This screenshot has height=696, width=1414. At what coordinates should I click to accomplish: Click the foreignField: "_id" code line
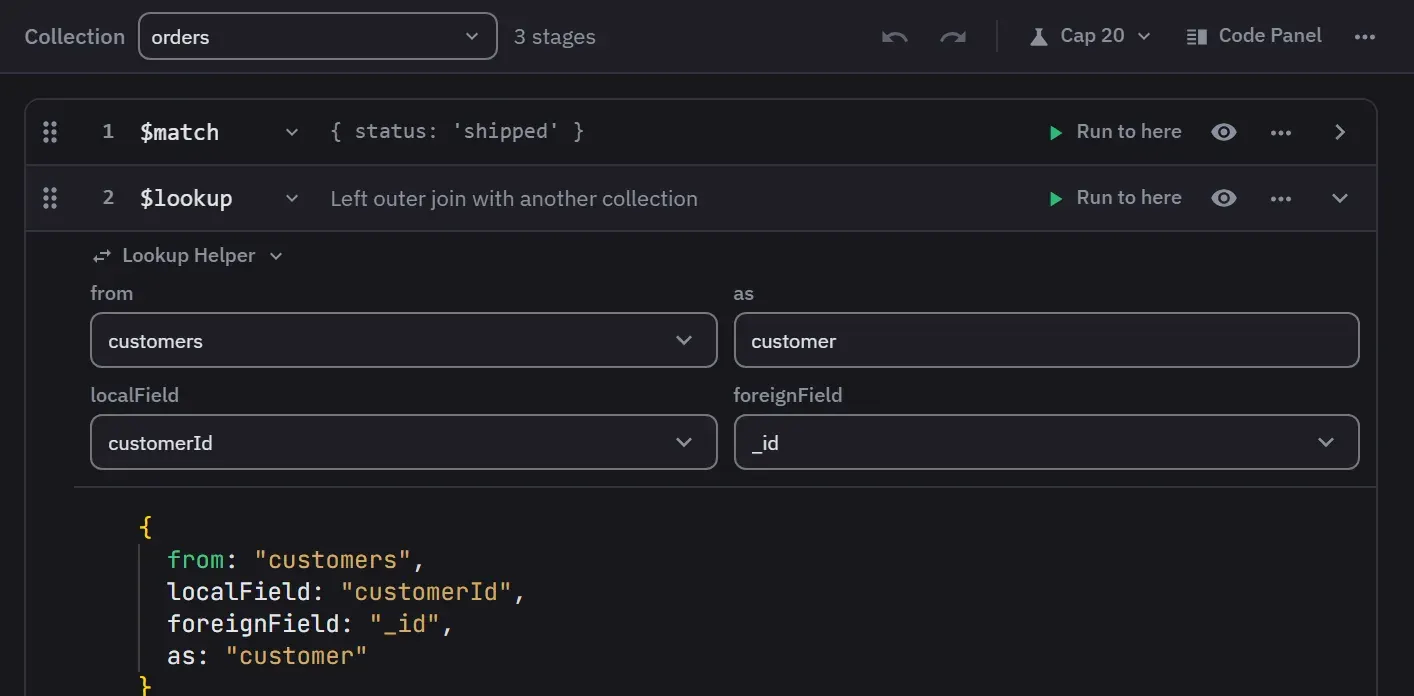point(311,623)
